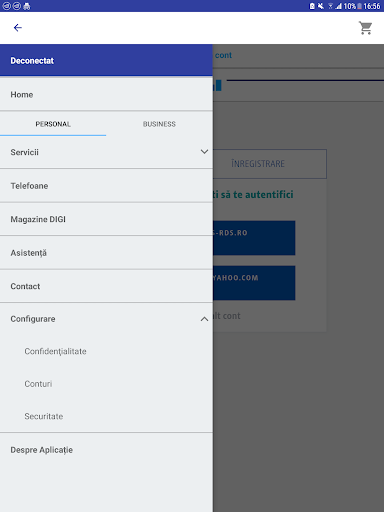Switch to the PERSONAL tab
384x512 pixels.
pyautogui.click(x=53, y=124)
